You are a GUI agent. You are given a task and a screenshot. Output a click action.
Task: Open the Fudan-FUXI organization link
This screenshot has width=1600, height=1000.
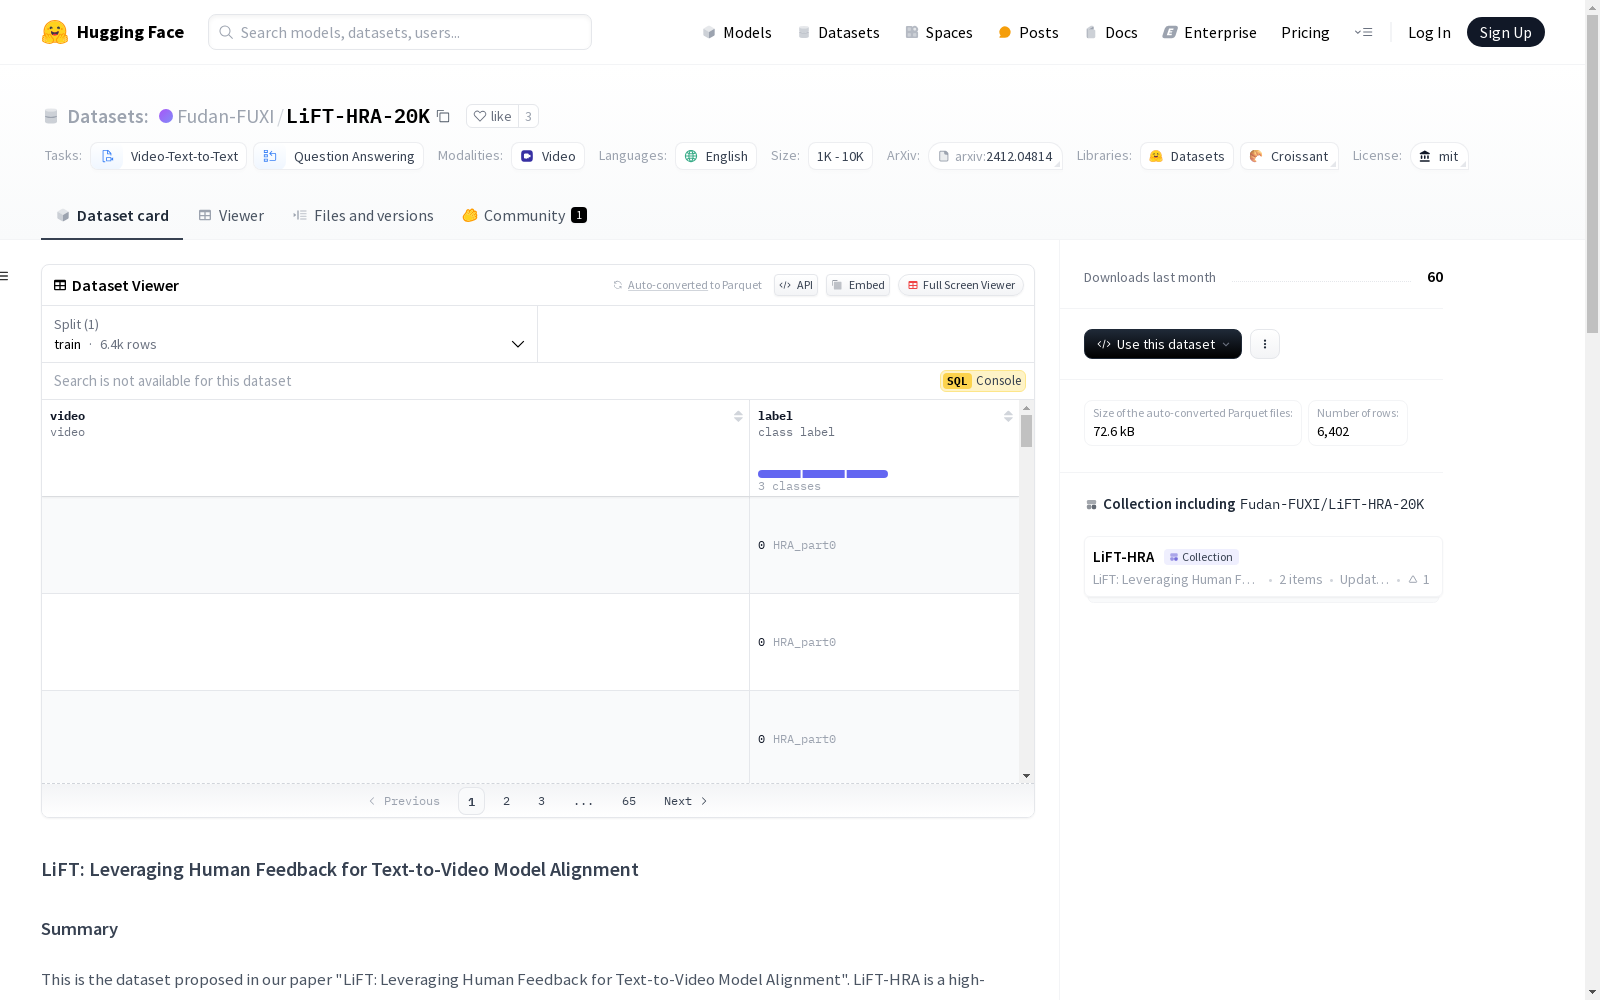(226, 116)
